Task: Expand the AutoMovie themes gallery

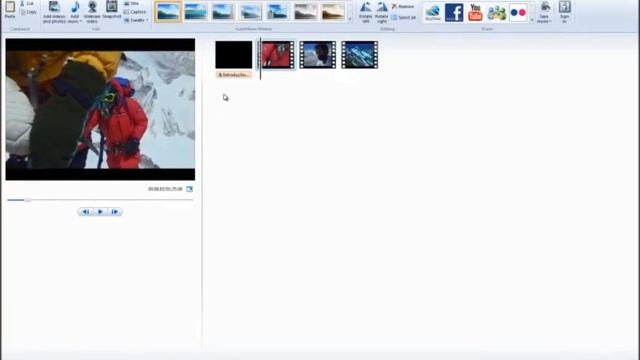Action: pyautogui.click(x=350, y=19)
